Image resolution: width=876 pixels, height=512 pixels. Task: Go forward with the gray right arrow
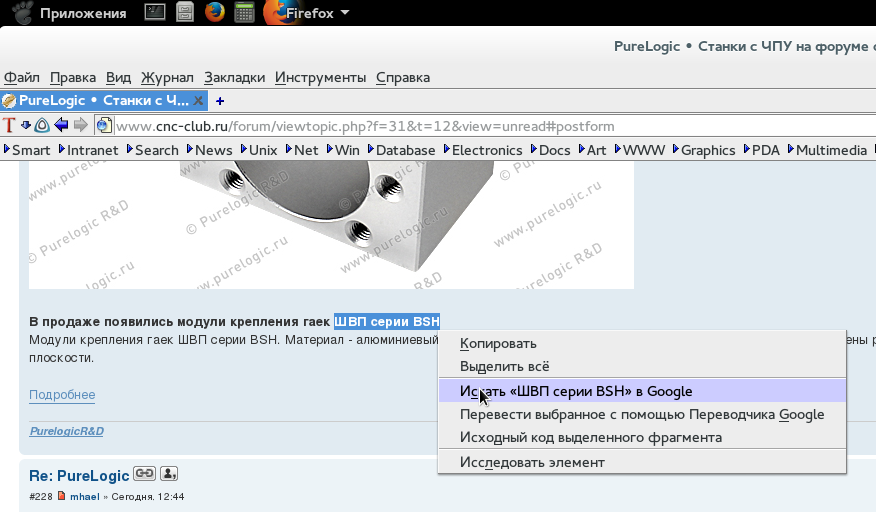(x=81, y=125)
